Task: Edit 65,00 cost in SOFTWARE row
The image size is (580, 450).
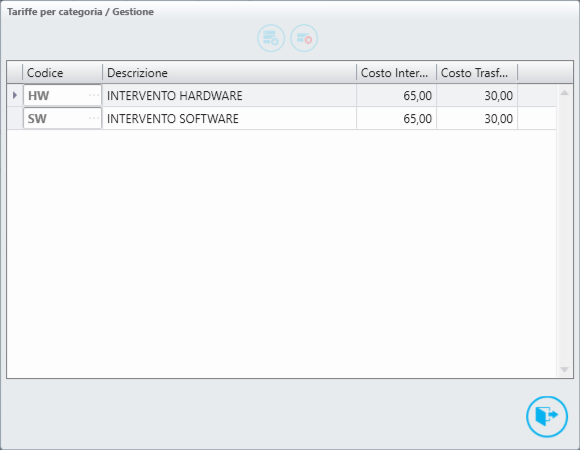Action: pyautogui.click(x=397, y=118)
